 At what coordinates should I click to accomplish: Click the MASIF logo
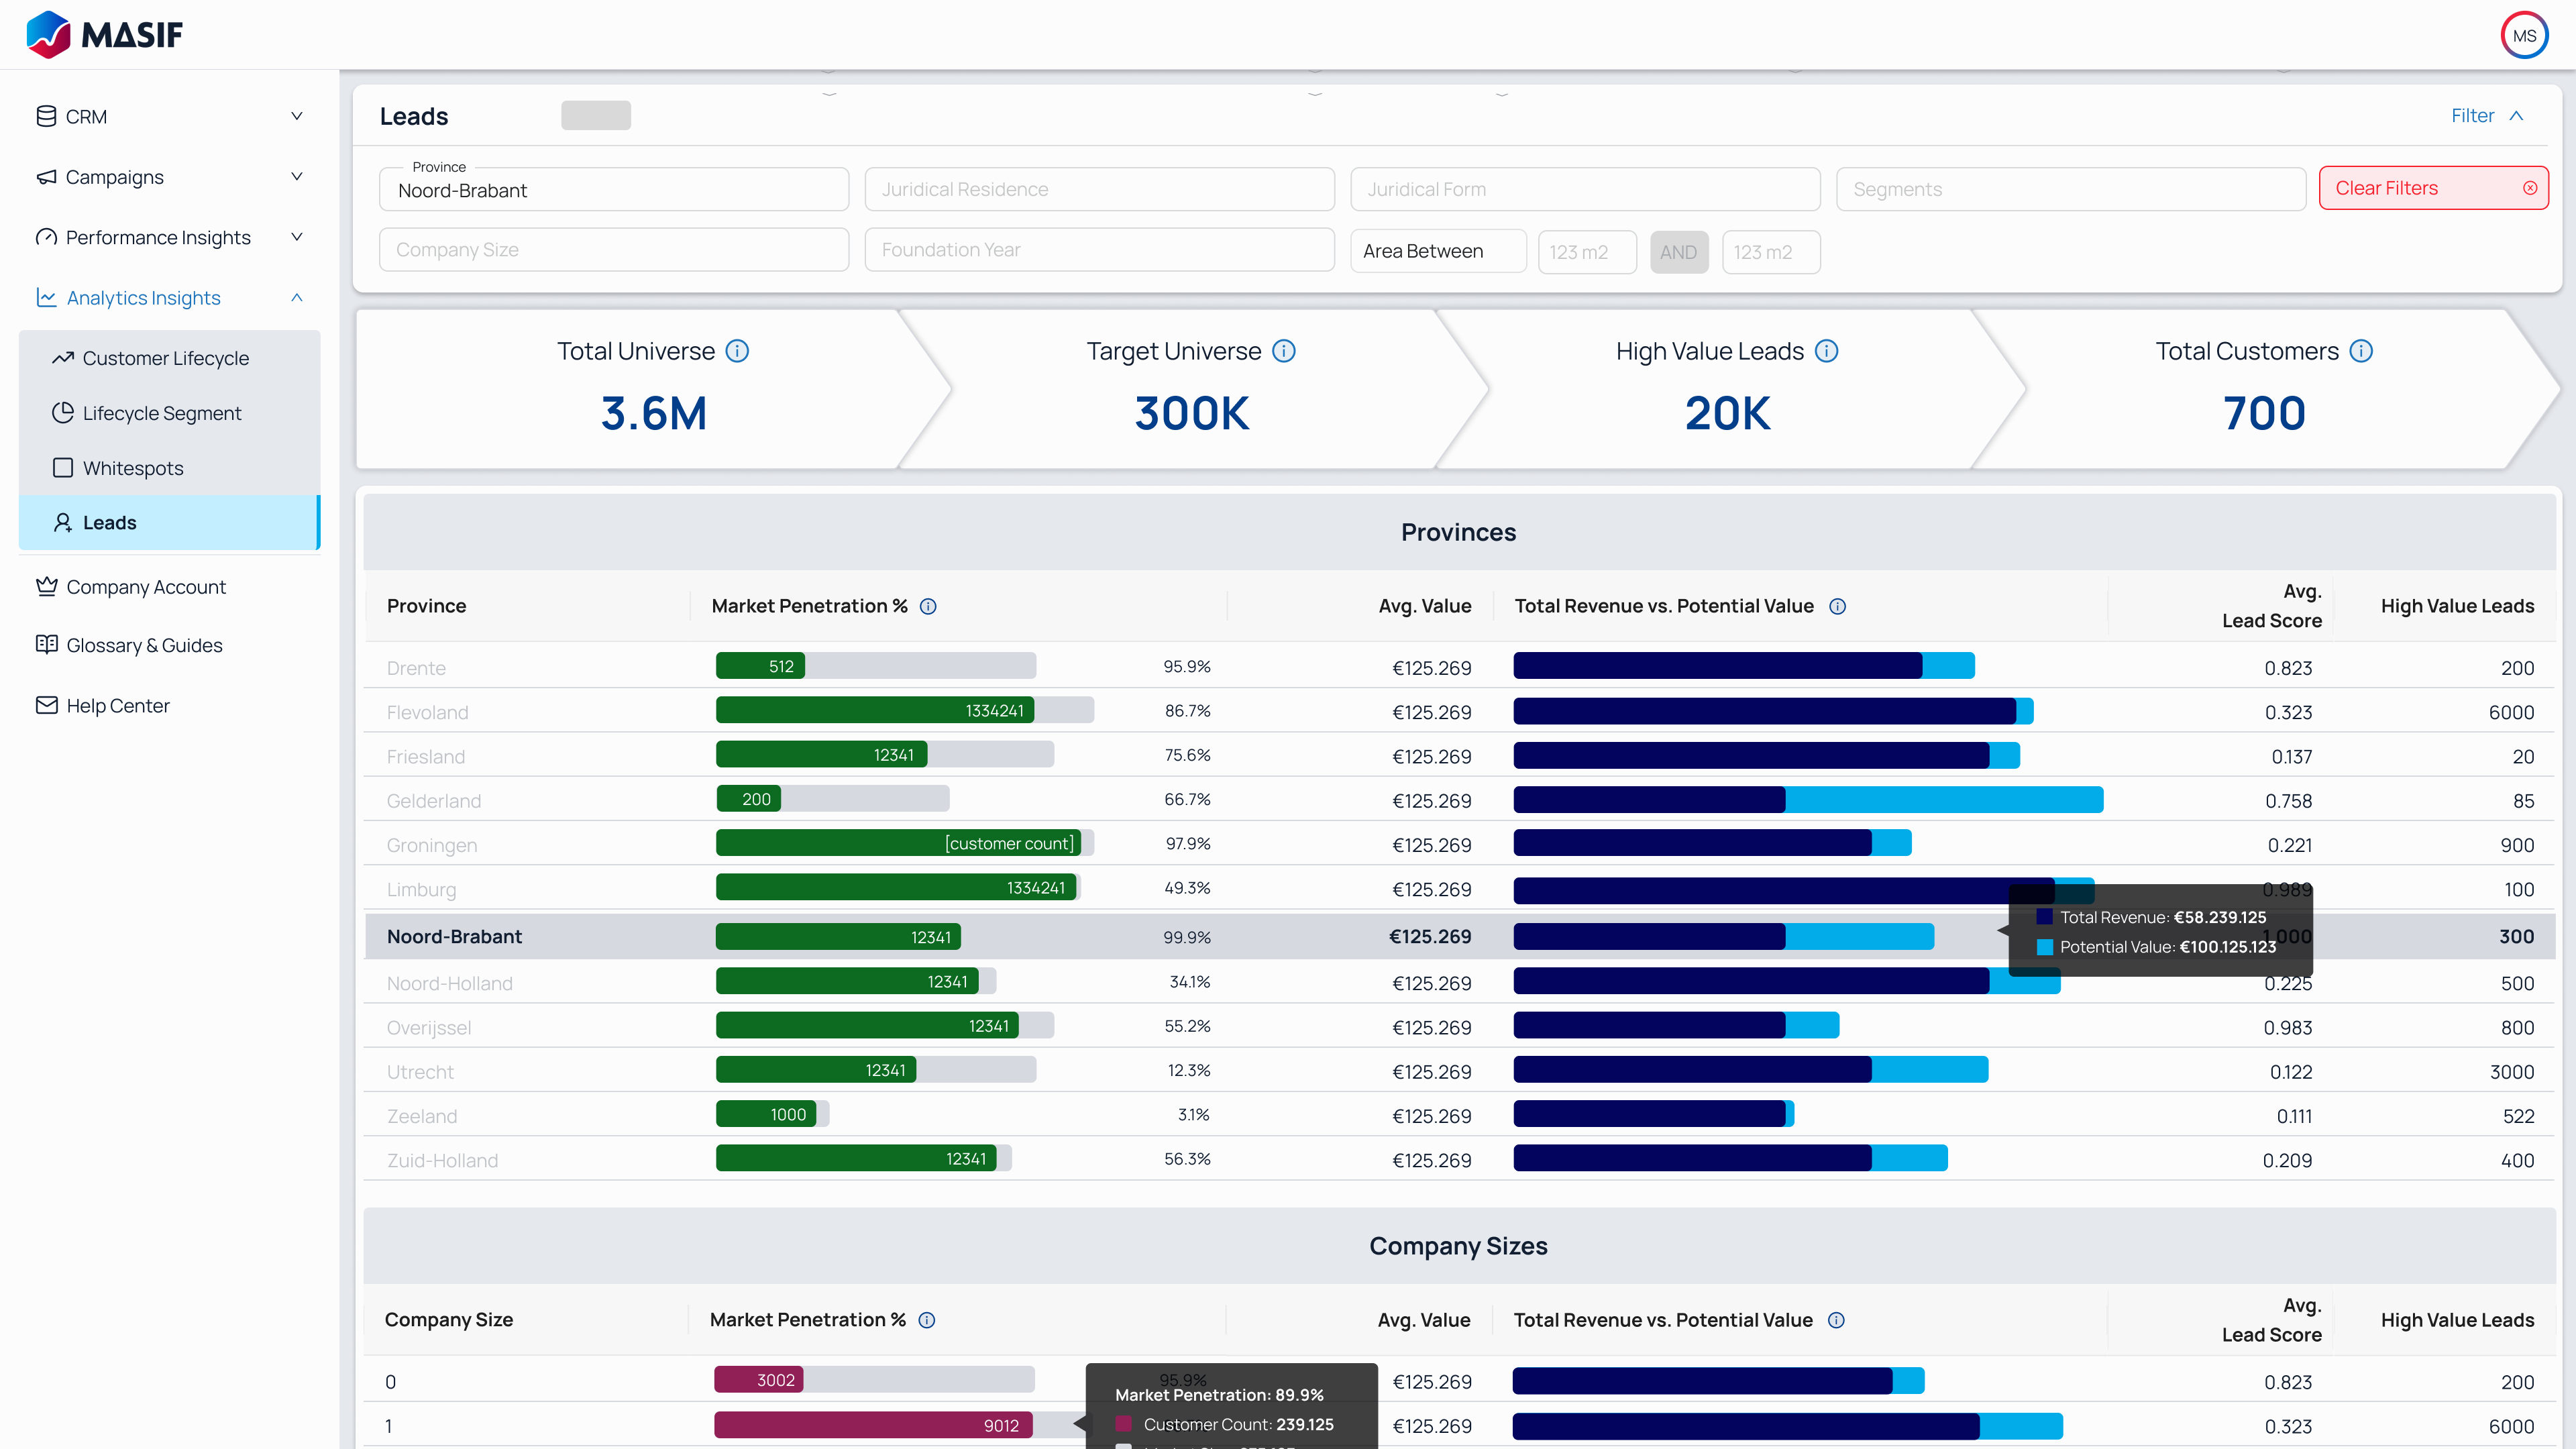[x=104, y=34]
